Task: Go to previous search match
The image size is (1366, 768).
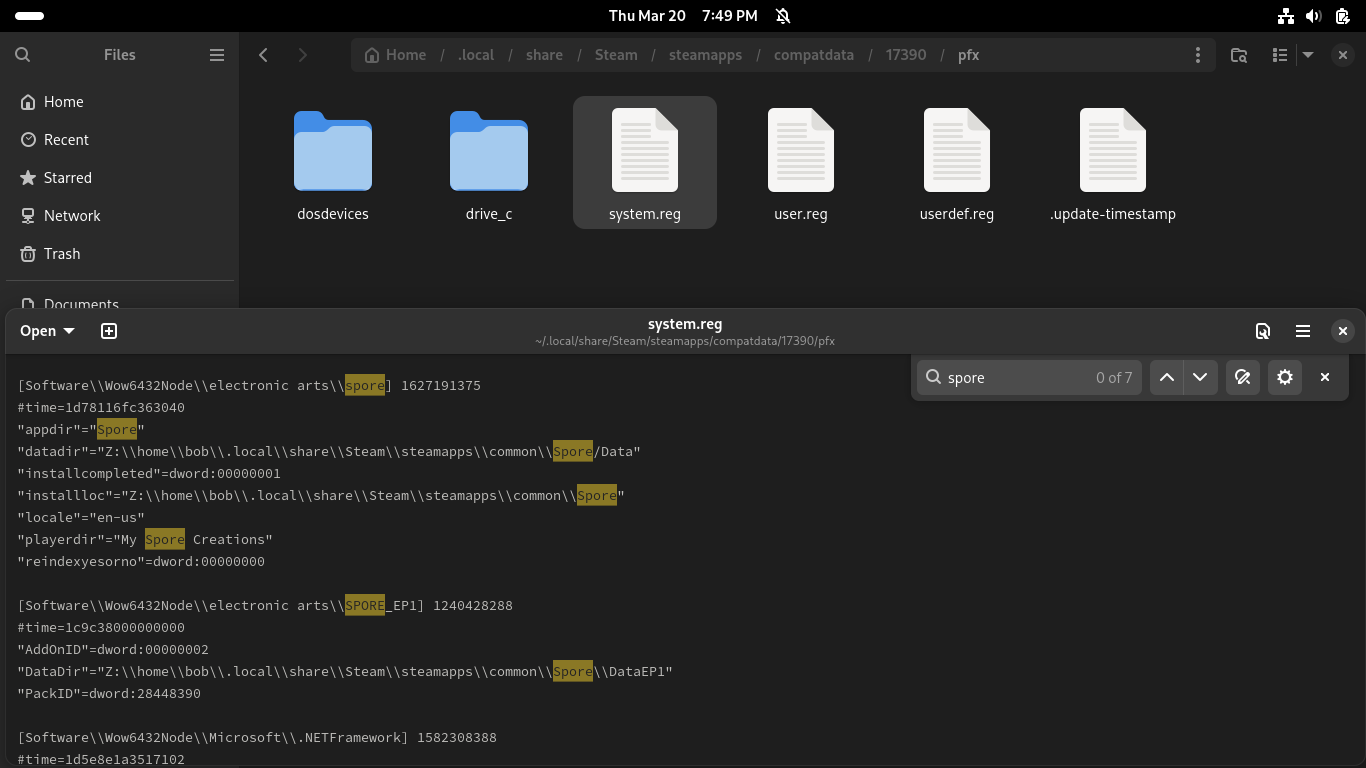Action: pos(1167,377)
